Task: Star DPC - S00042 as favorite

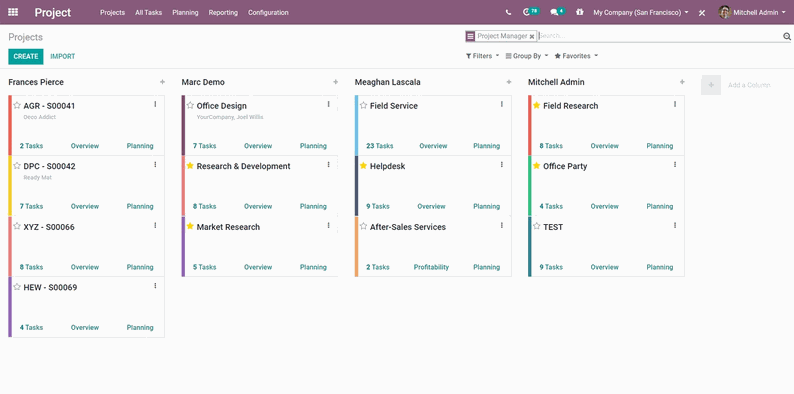Action: (x=17, y=166)
